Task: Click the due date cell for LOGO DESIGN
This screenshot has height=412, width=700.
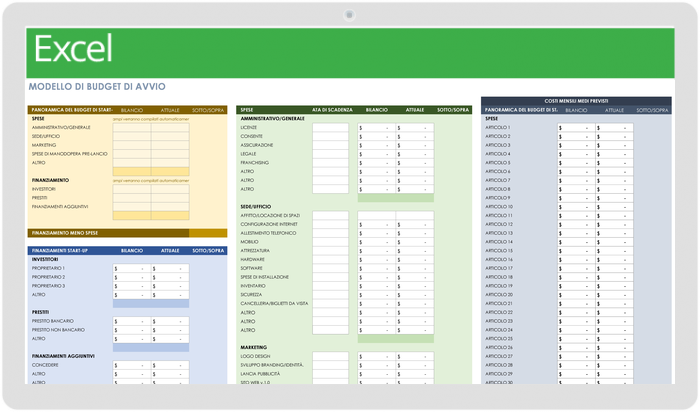Action: pos(330,356)
